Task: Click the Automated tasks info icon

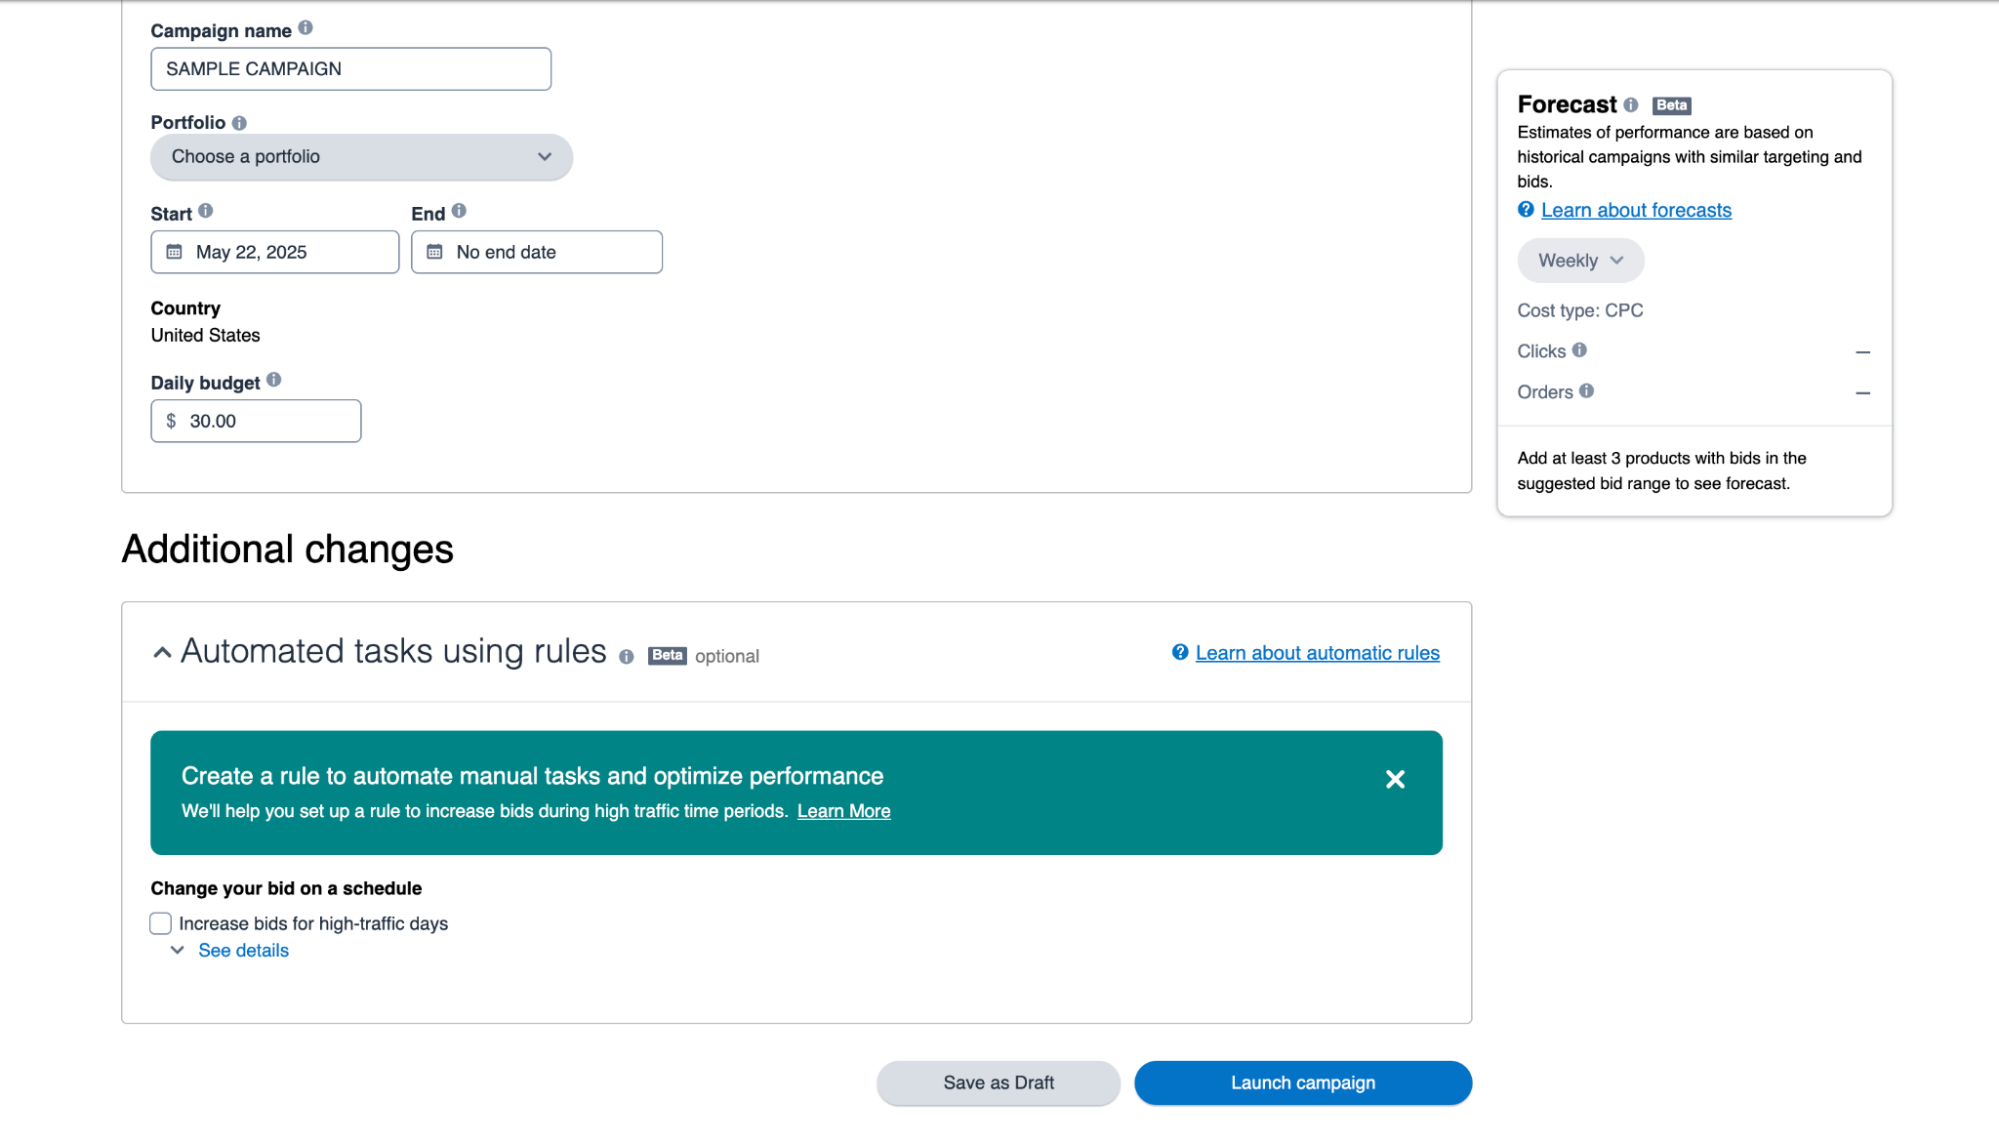Action: pyautogui.click(x=627, y=657)
